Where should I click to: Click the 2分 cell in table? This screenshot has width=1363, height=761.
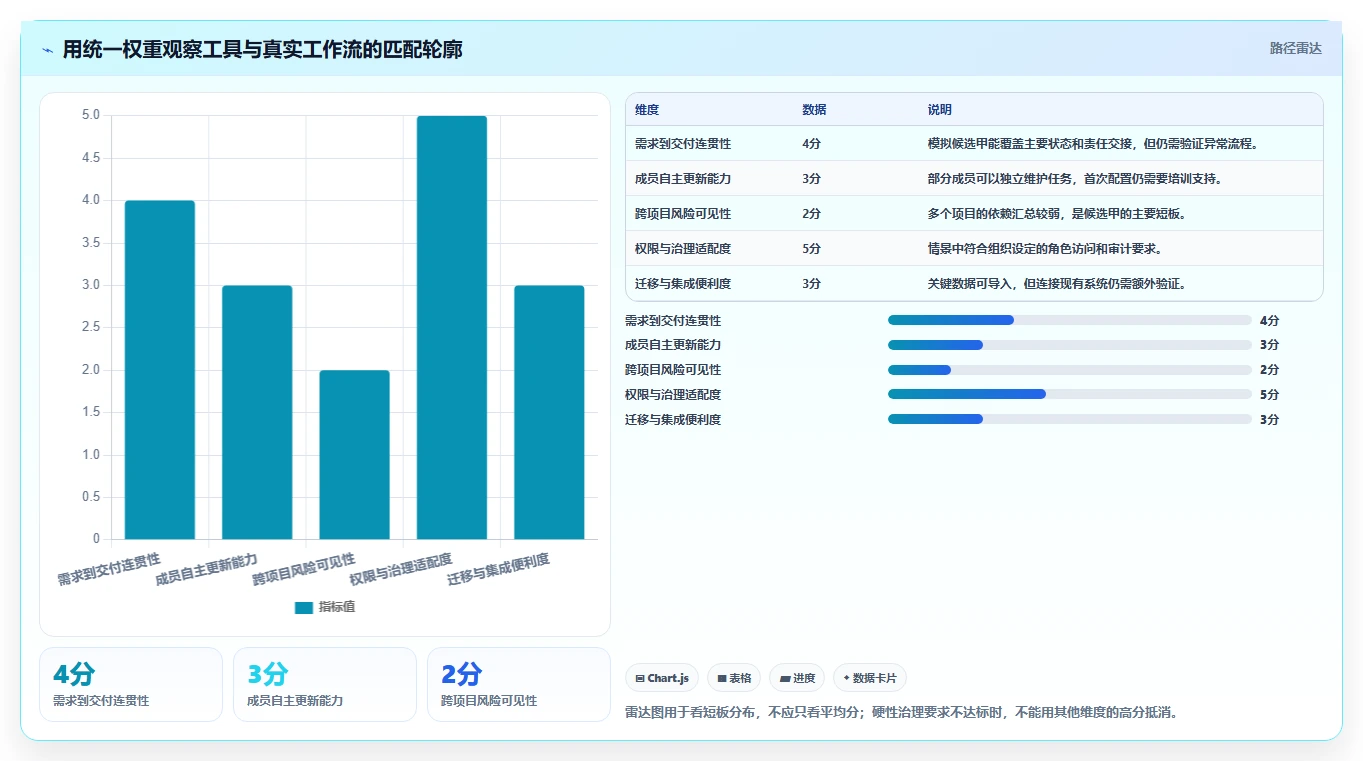(x=811, y=214)
